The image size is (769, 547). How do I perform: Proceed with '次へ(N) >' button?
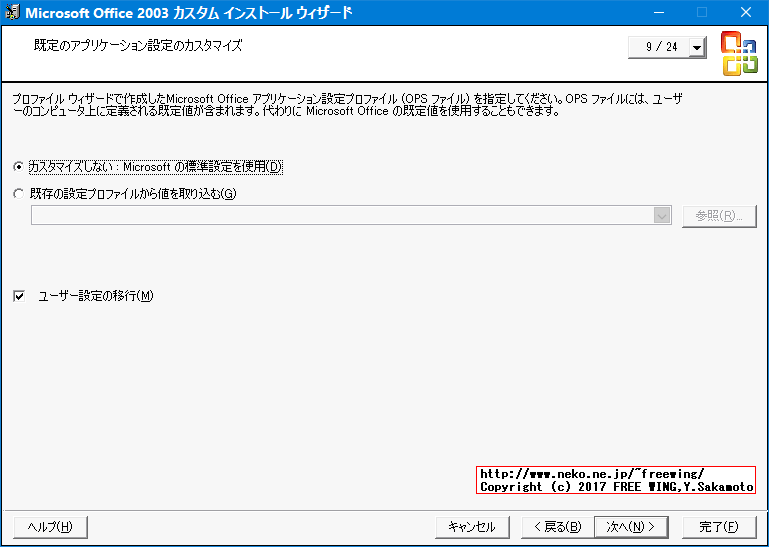coord(631,527)
